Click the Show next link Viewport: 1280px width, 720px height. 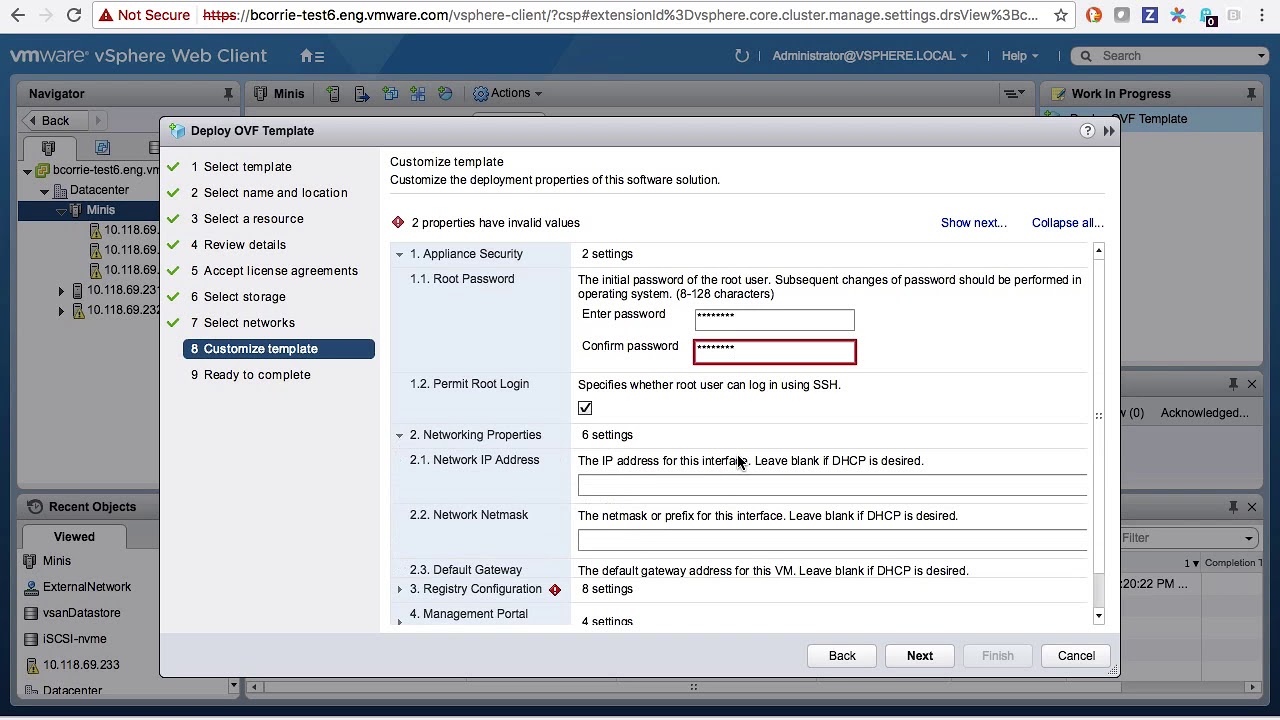tap(972, 222)
